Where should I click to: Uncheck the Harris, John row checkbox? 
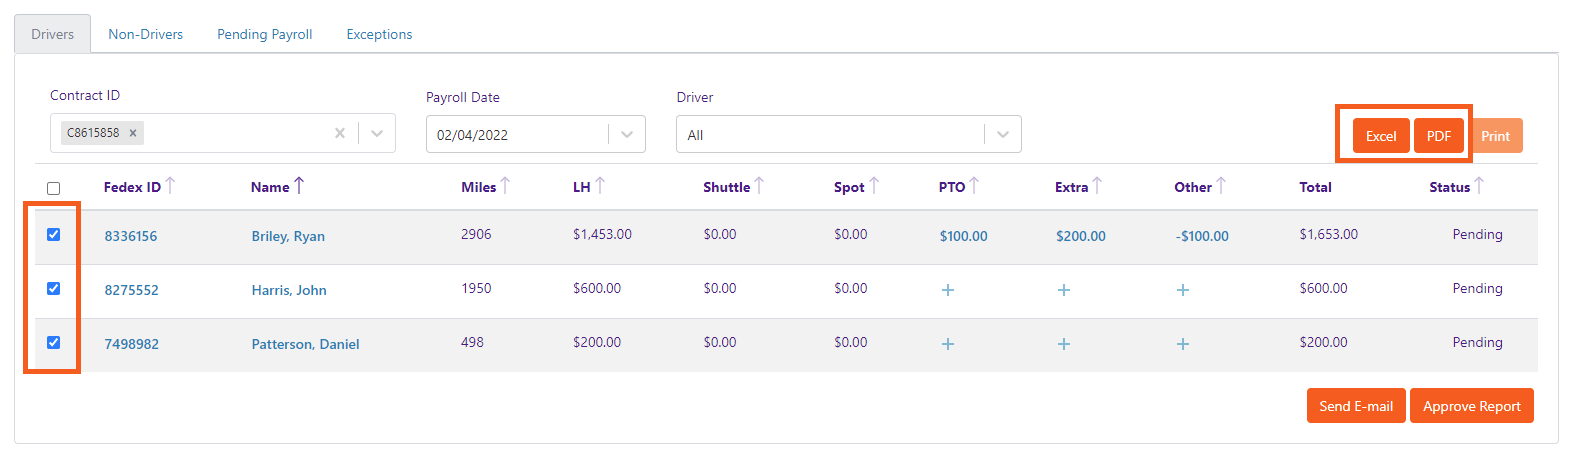click(x=54, y=289)
